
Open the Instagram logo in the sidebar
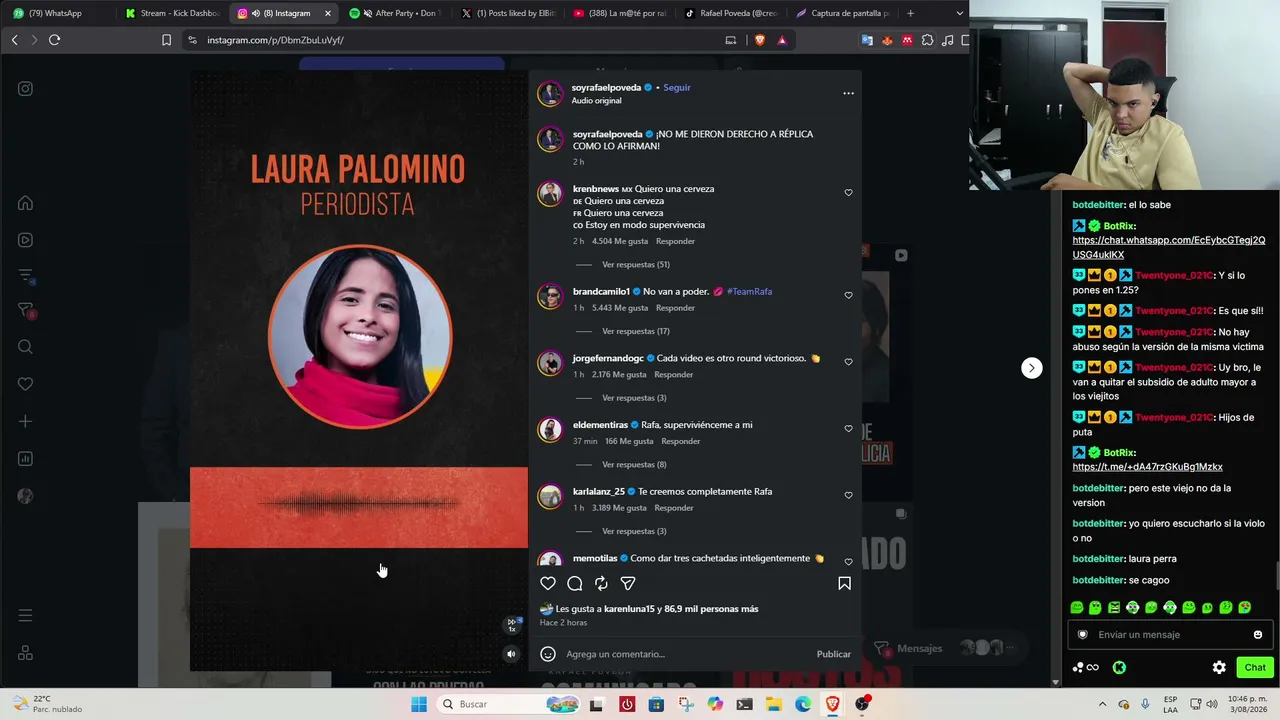[x=26, y=88]
